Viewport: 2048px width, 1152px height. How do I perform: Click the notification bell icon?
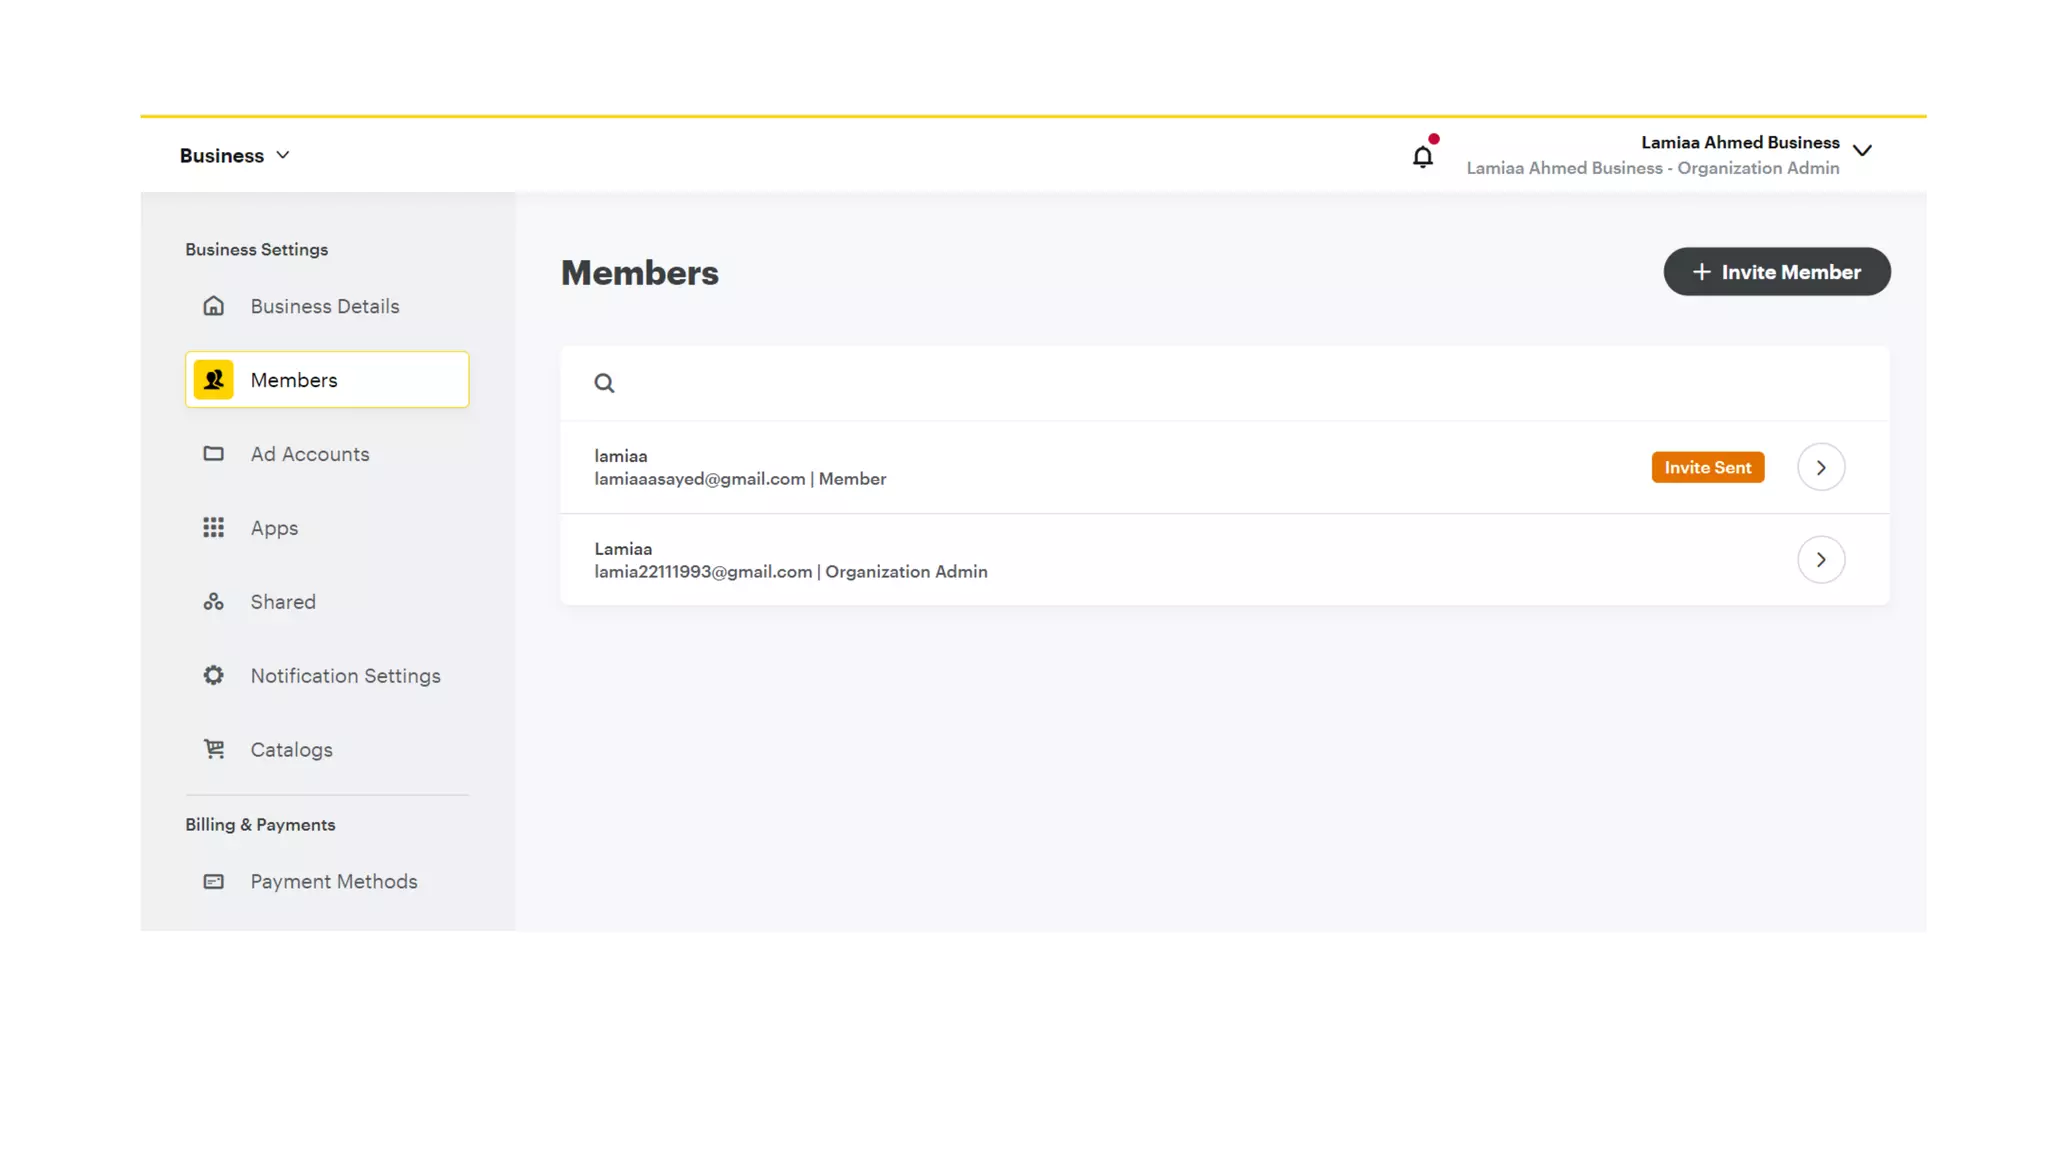1422,156
